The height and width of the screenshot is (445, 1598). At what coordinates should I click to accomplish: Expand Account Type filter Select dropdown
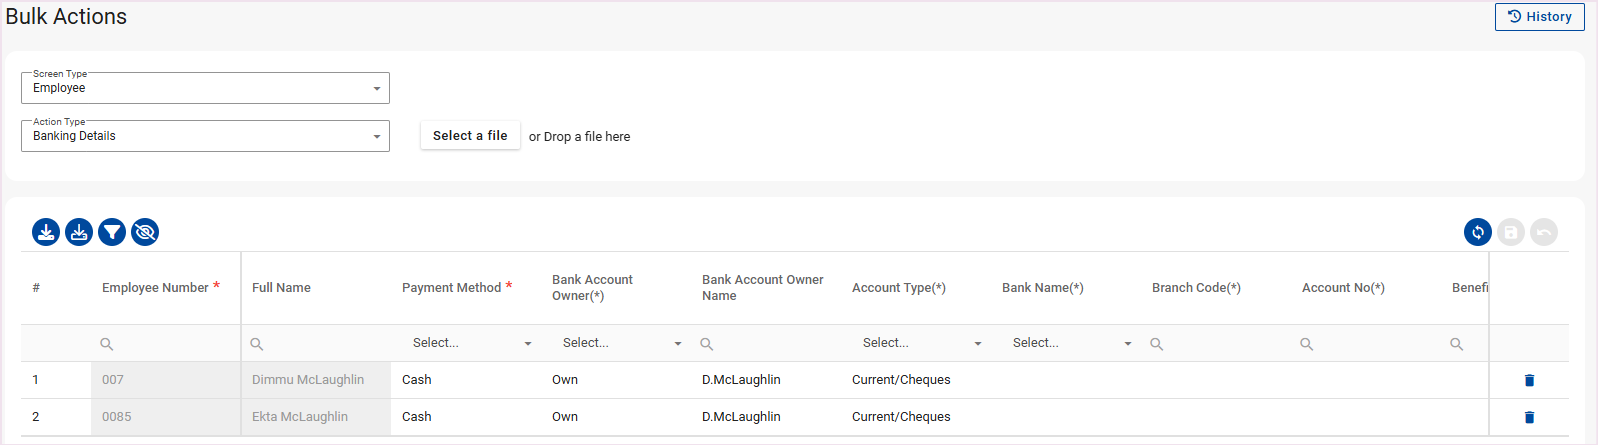pos(920,343)
